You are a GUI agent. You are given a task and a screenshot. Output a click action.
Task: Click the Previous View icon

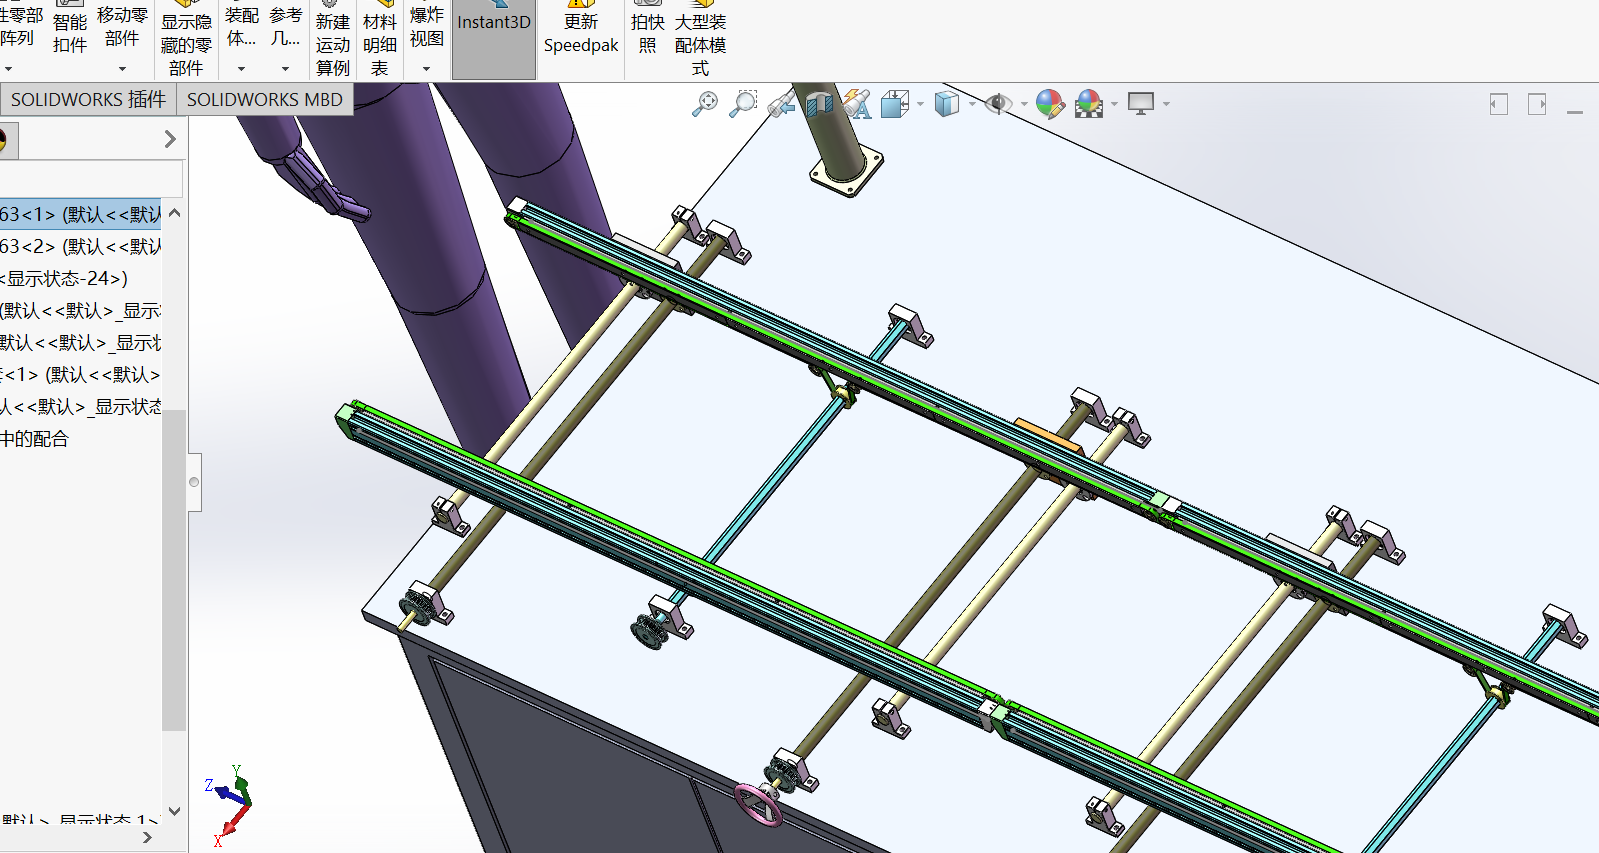pyautogui.click(x=781, y=103)
